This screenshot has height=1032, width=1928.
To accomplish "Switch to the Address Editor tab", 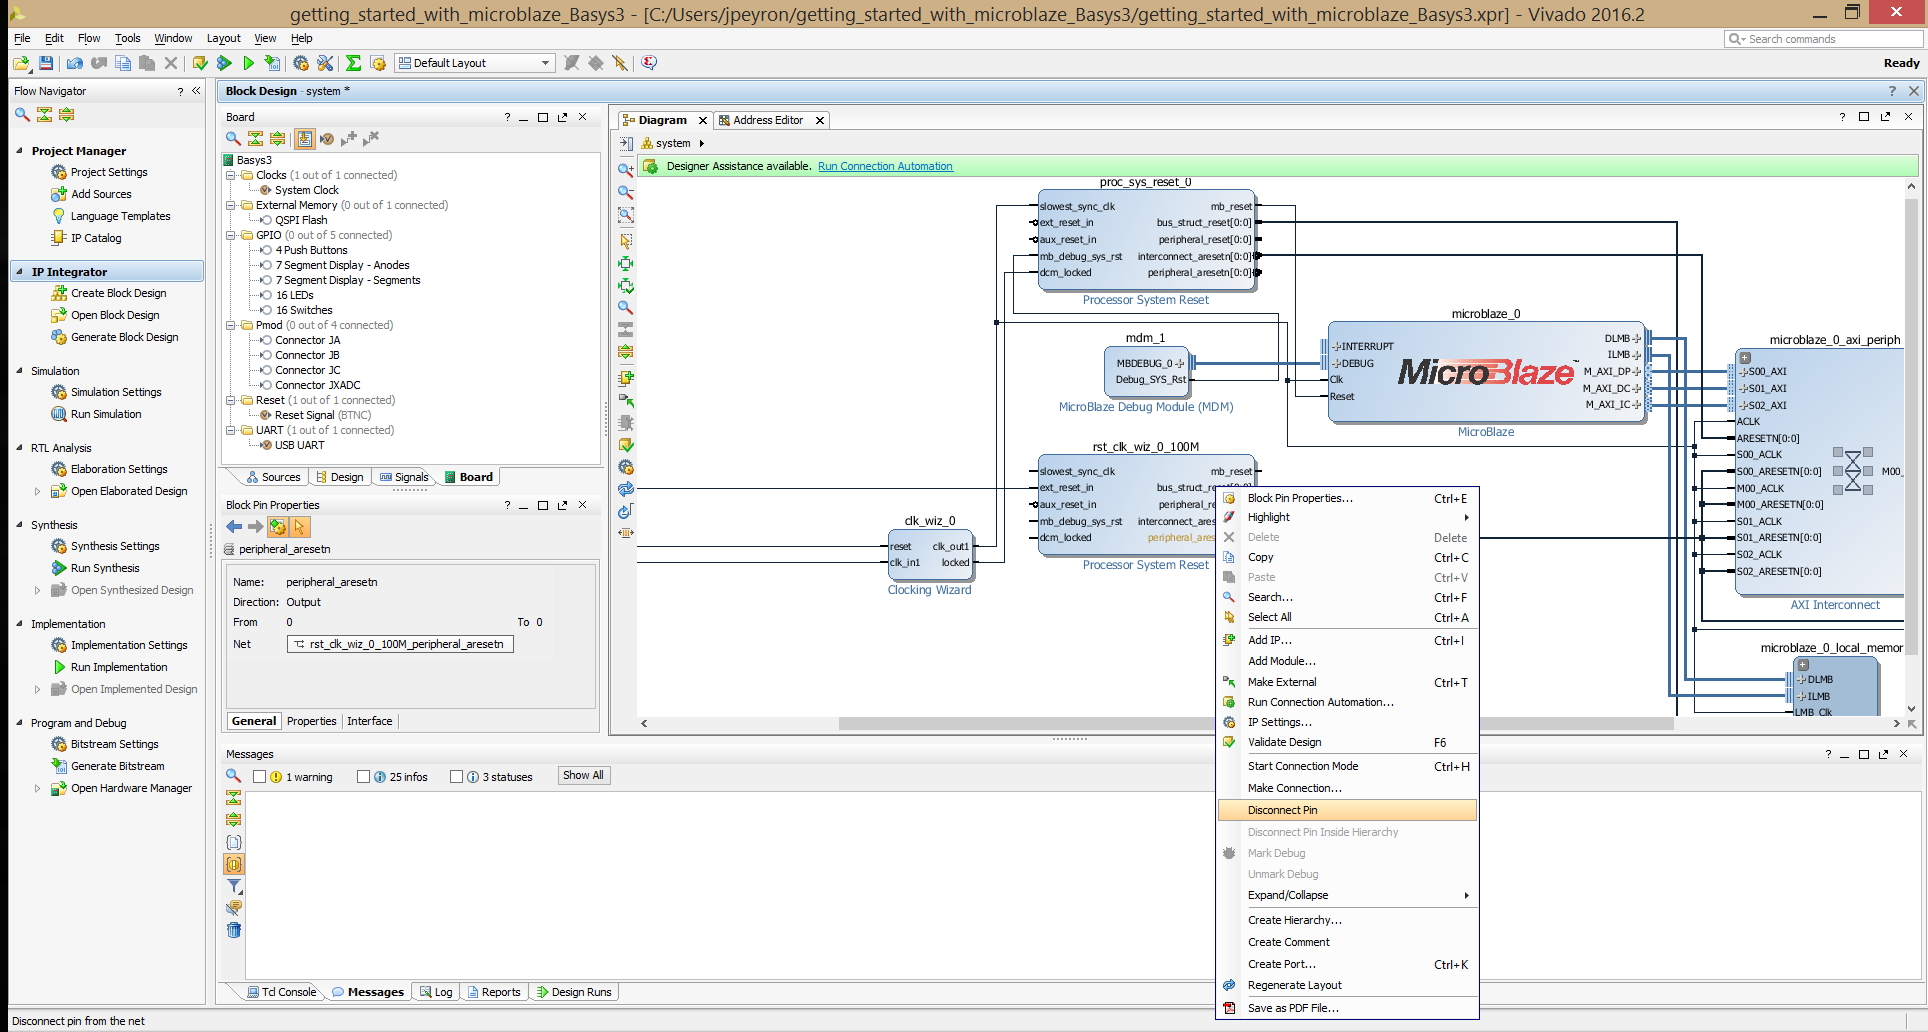I will point(768,120).
